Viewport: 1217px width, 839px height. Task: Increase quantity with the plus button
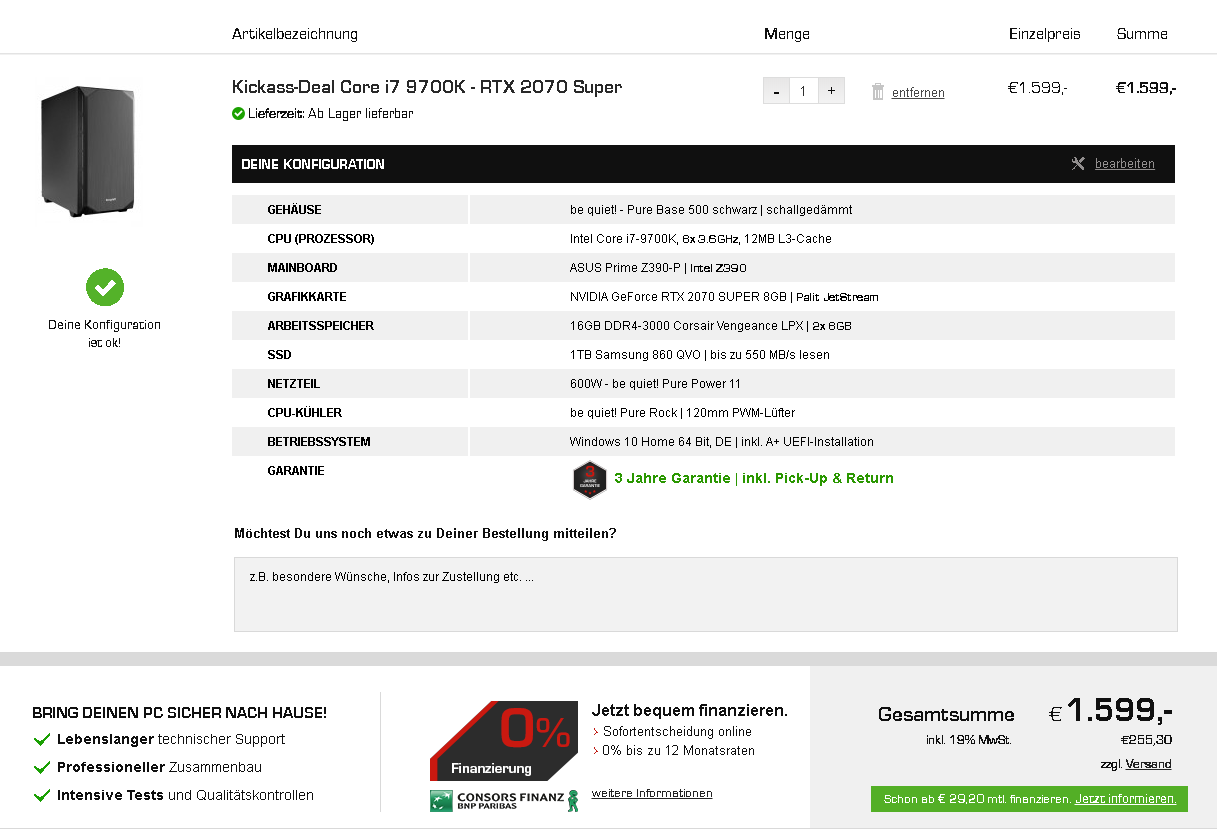[831, 91]
